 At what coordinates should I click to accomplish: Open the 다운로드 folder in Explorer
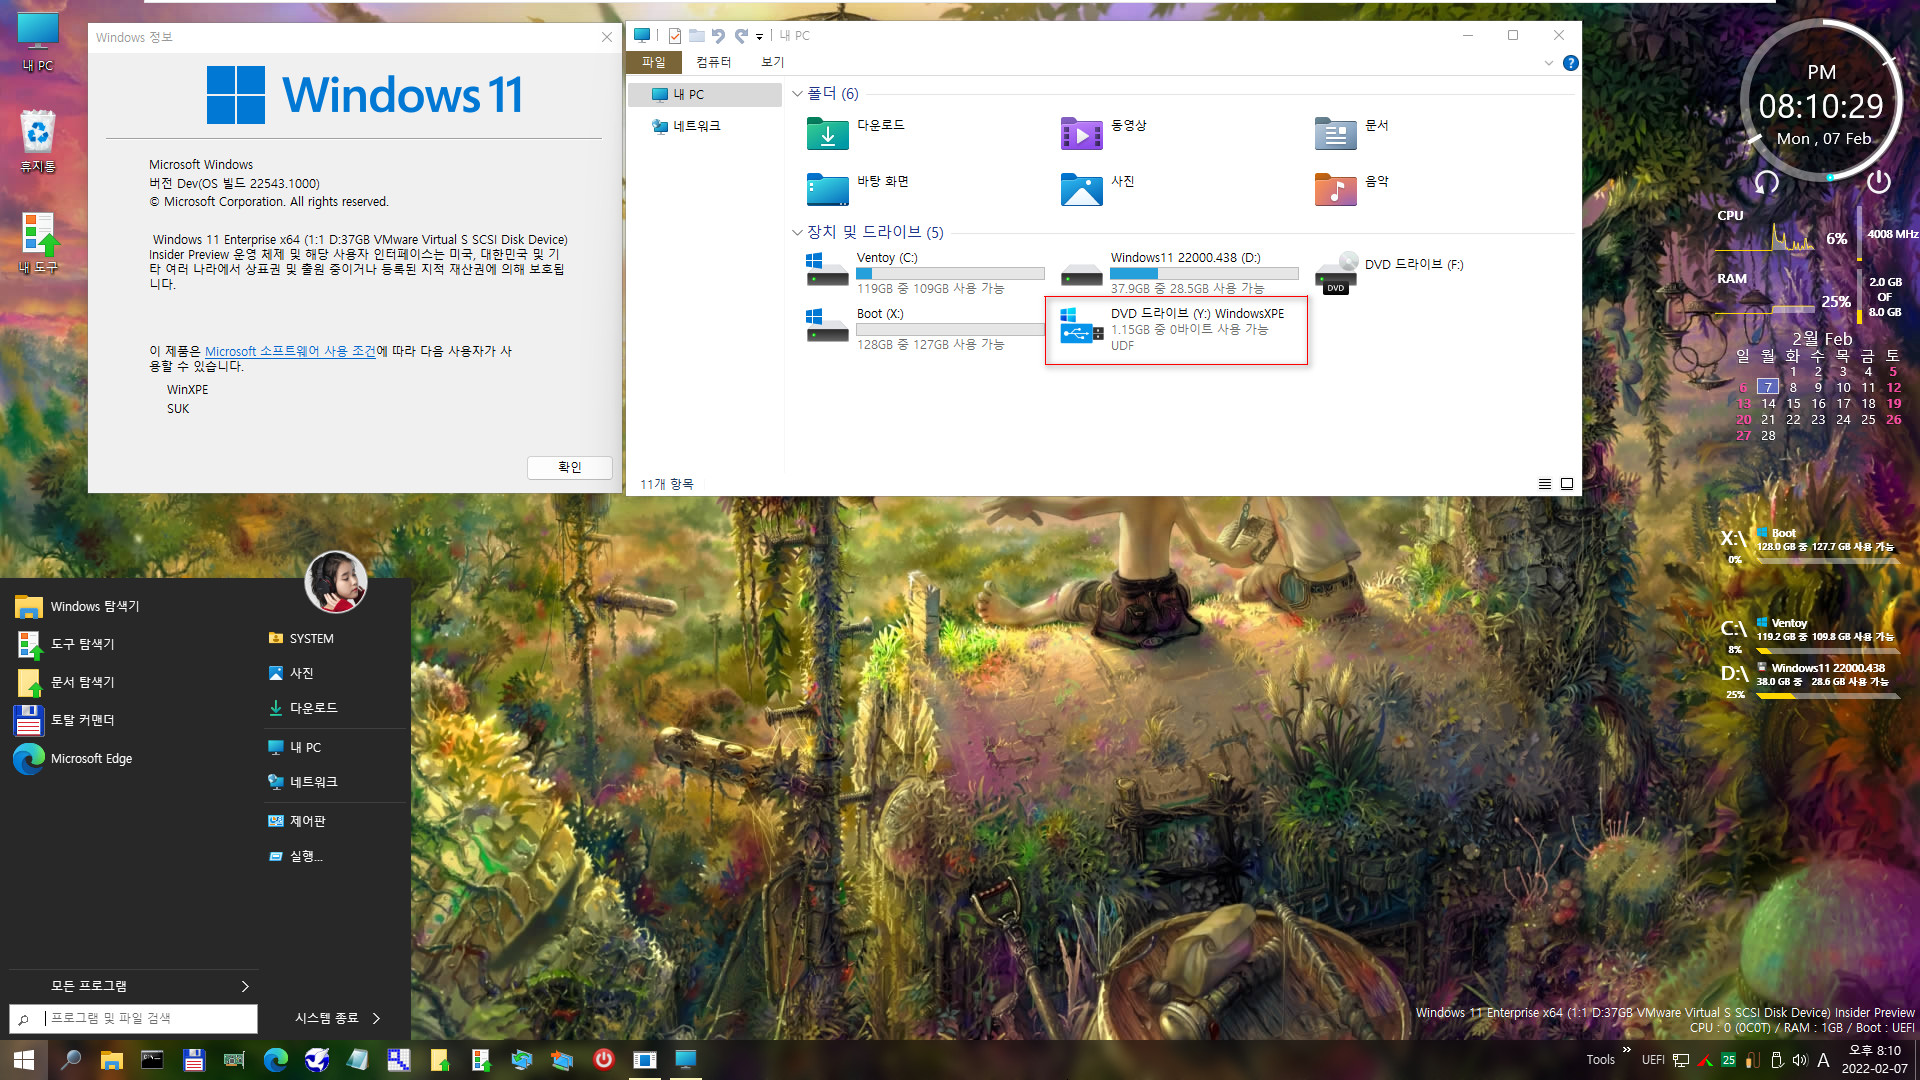coord(856,133)
